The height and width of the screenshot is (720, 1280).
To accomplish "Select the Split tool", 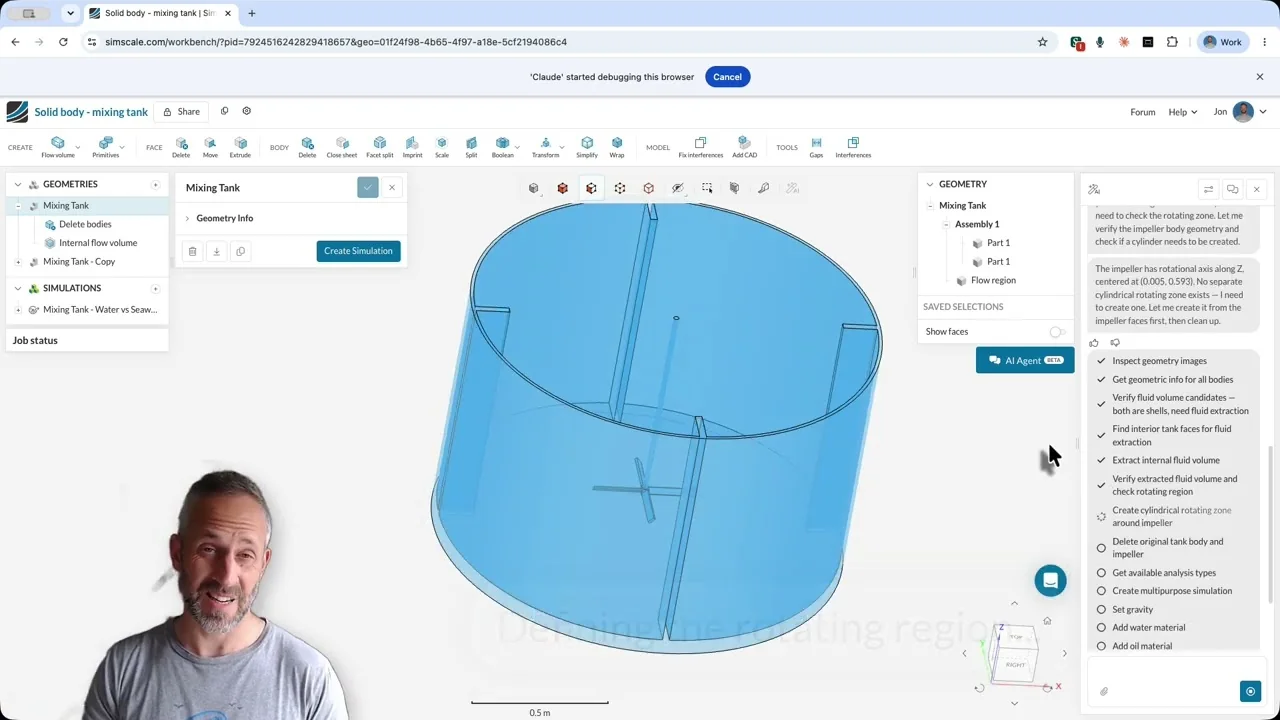I will pyautogui.click(x=471, y=147).
